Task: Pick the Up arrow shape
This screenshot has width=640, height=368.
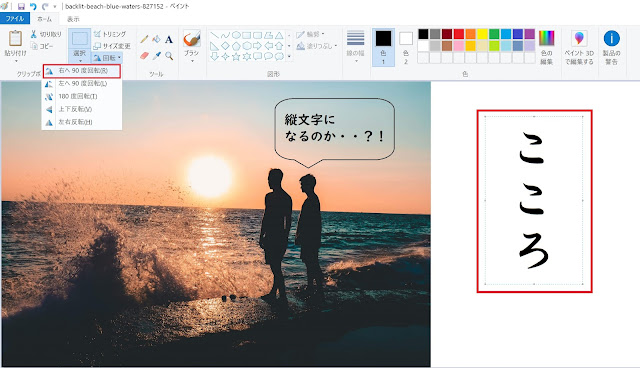Action: point(279,46)
